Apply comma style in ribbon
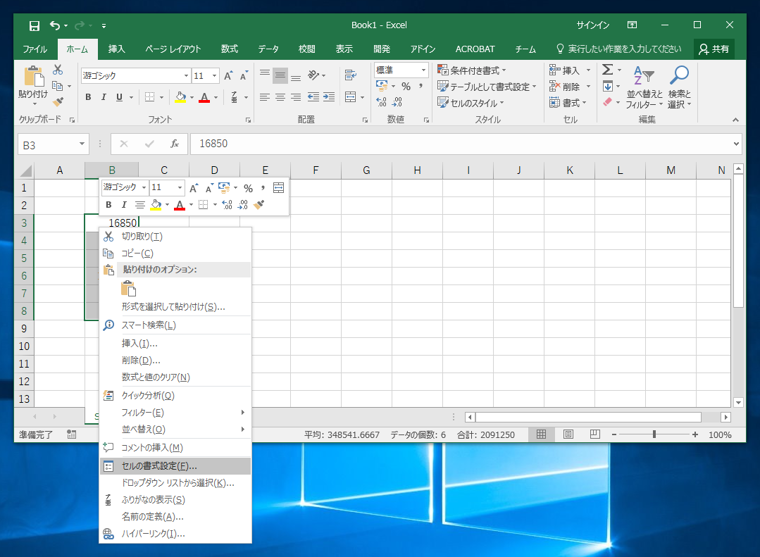Viewport: 760px width, 557px height. (x=421, y=86)
